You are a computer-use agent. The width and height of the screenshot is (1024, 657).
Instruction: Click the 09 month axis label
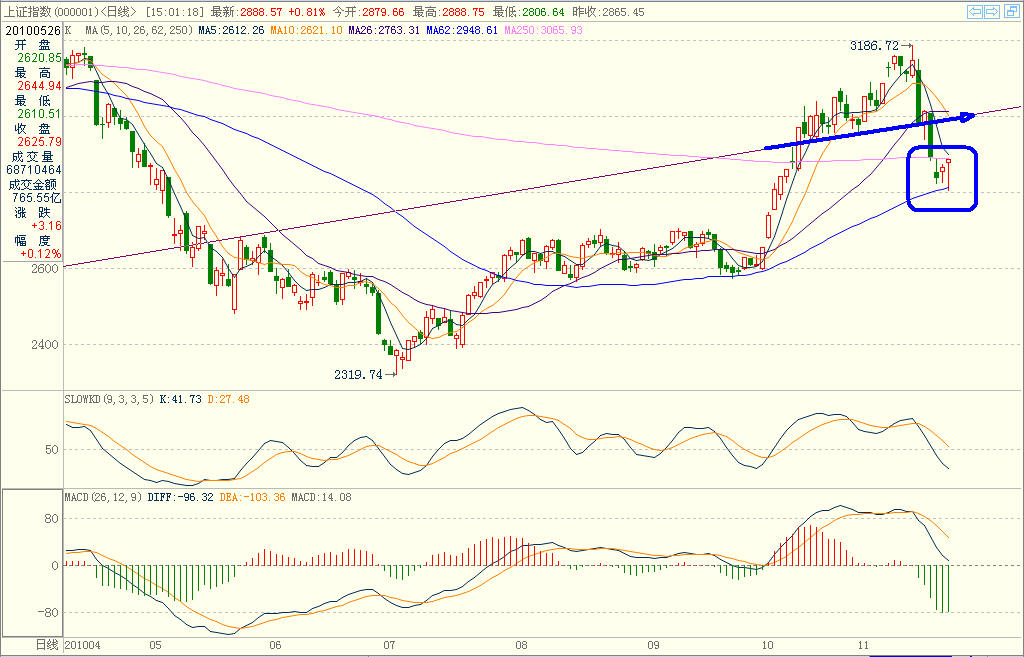[653, 646]
